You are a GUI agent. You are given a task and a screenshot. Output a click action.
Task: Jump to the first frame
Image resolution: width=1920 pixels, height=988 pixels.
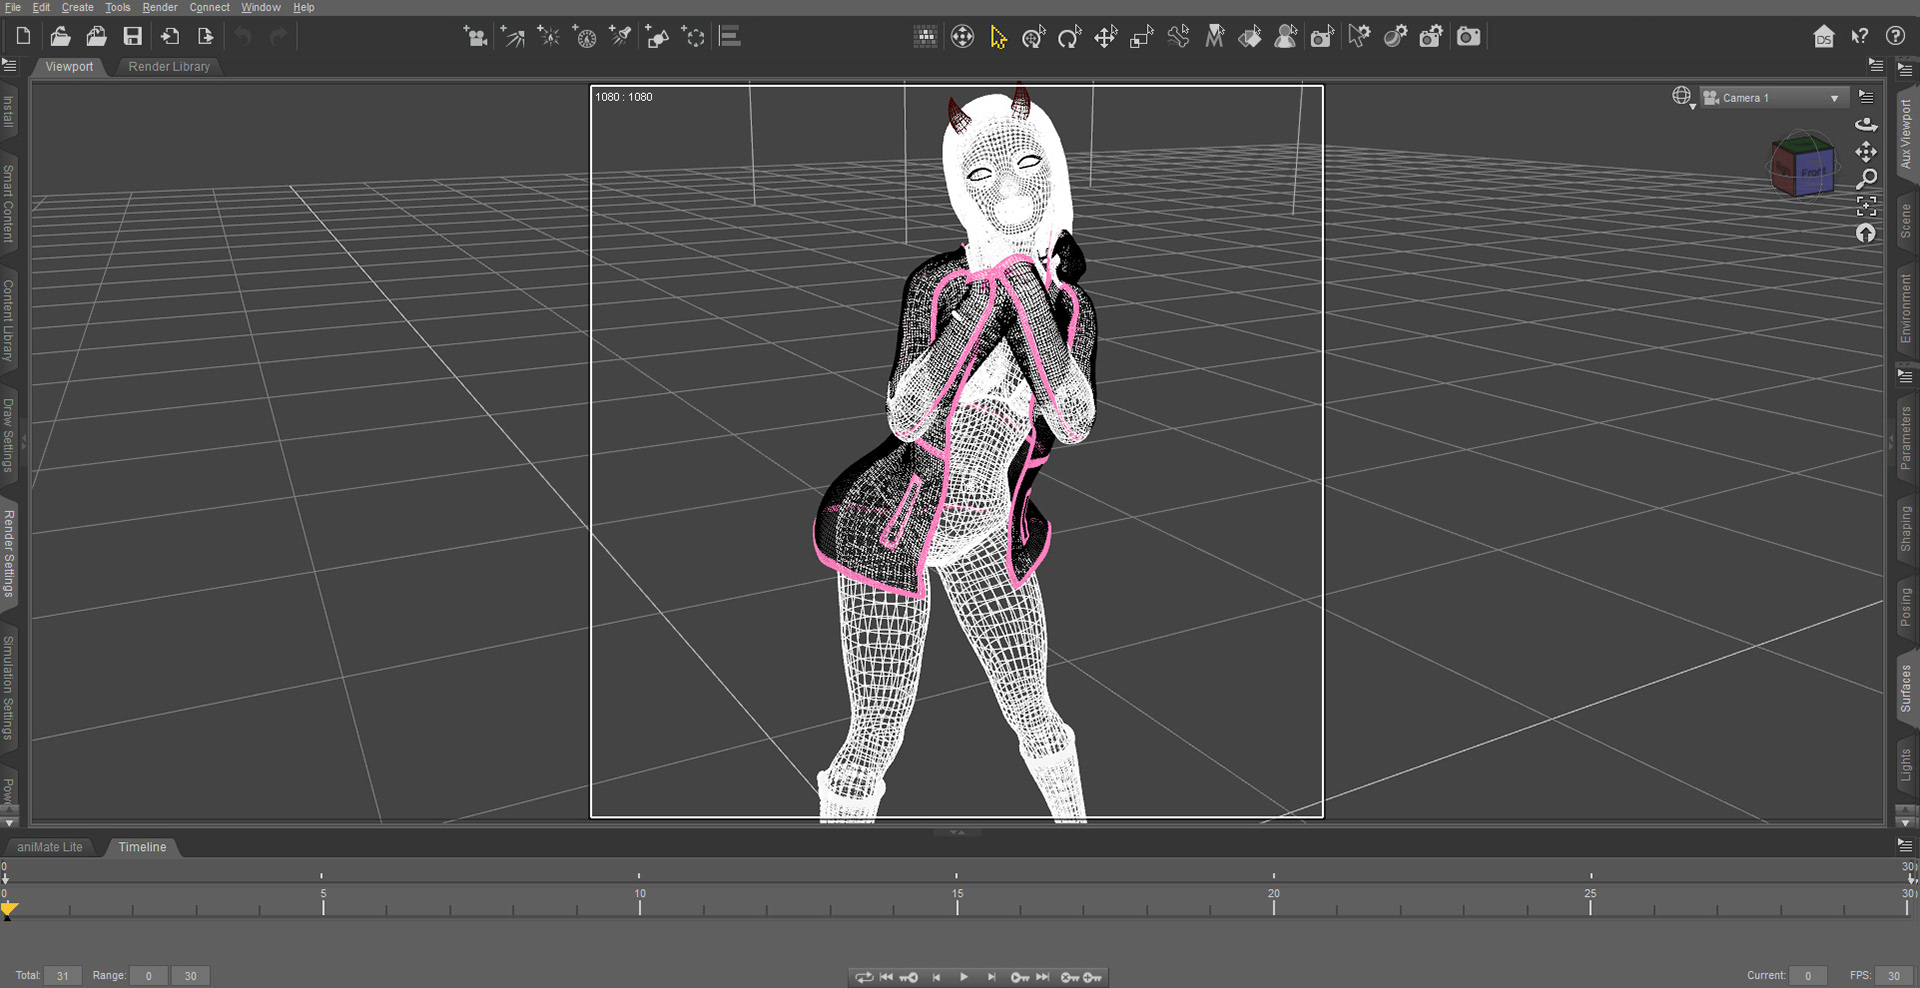pyautogui.click(x=886, y=977)
